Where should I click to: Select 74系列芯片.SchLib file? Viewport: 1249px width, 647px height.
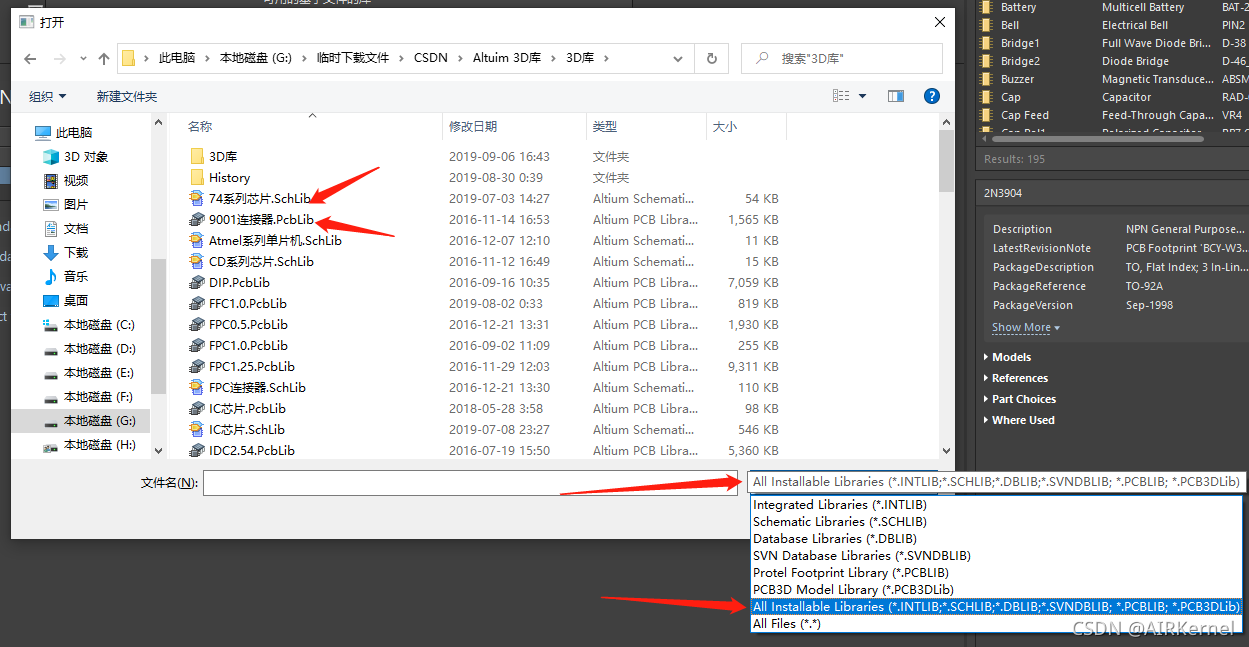(x=260, y=199)
